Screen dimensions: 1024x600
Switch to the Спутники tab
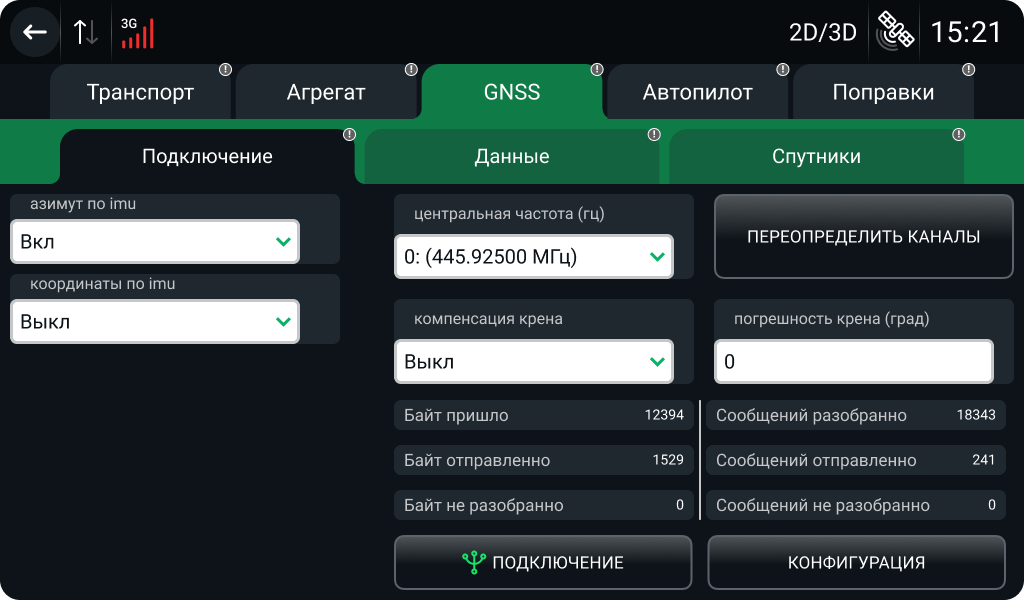(815, 156)
